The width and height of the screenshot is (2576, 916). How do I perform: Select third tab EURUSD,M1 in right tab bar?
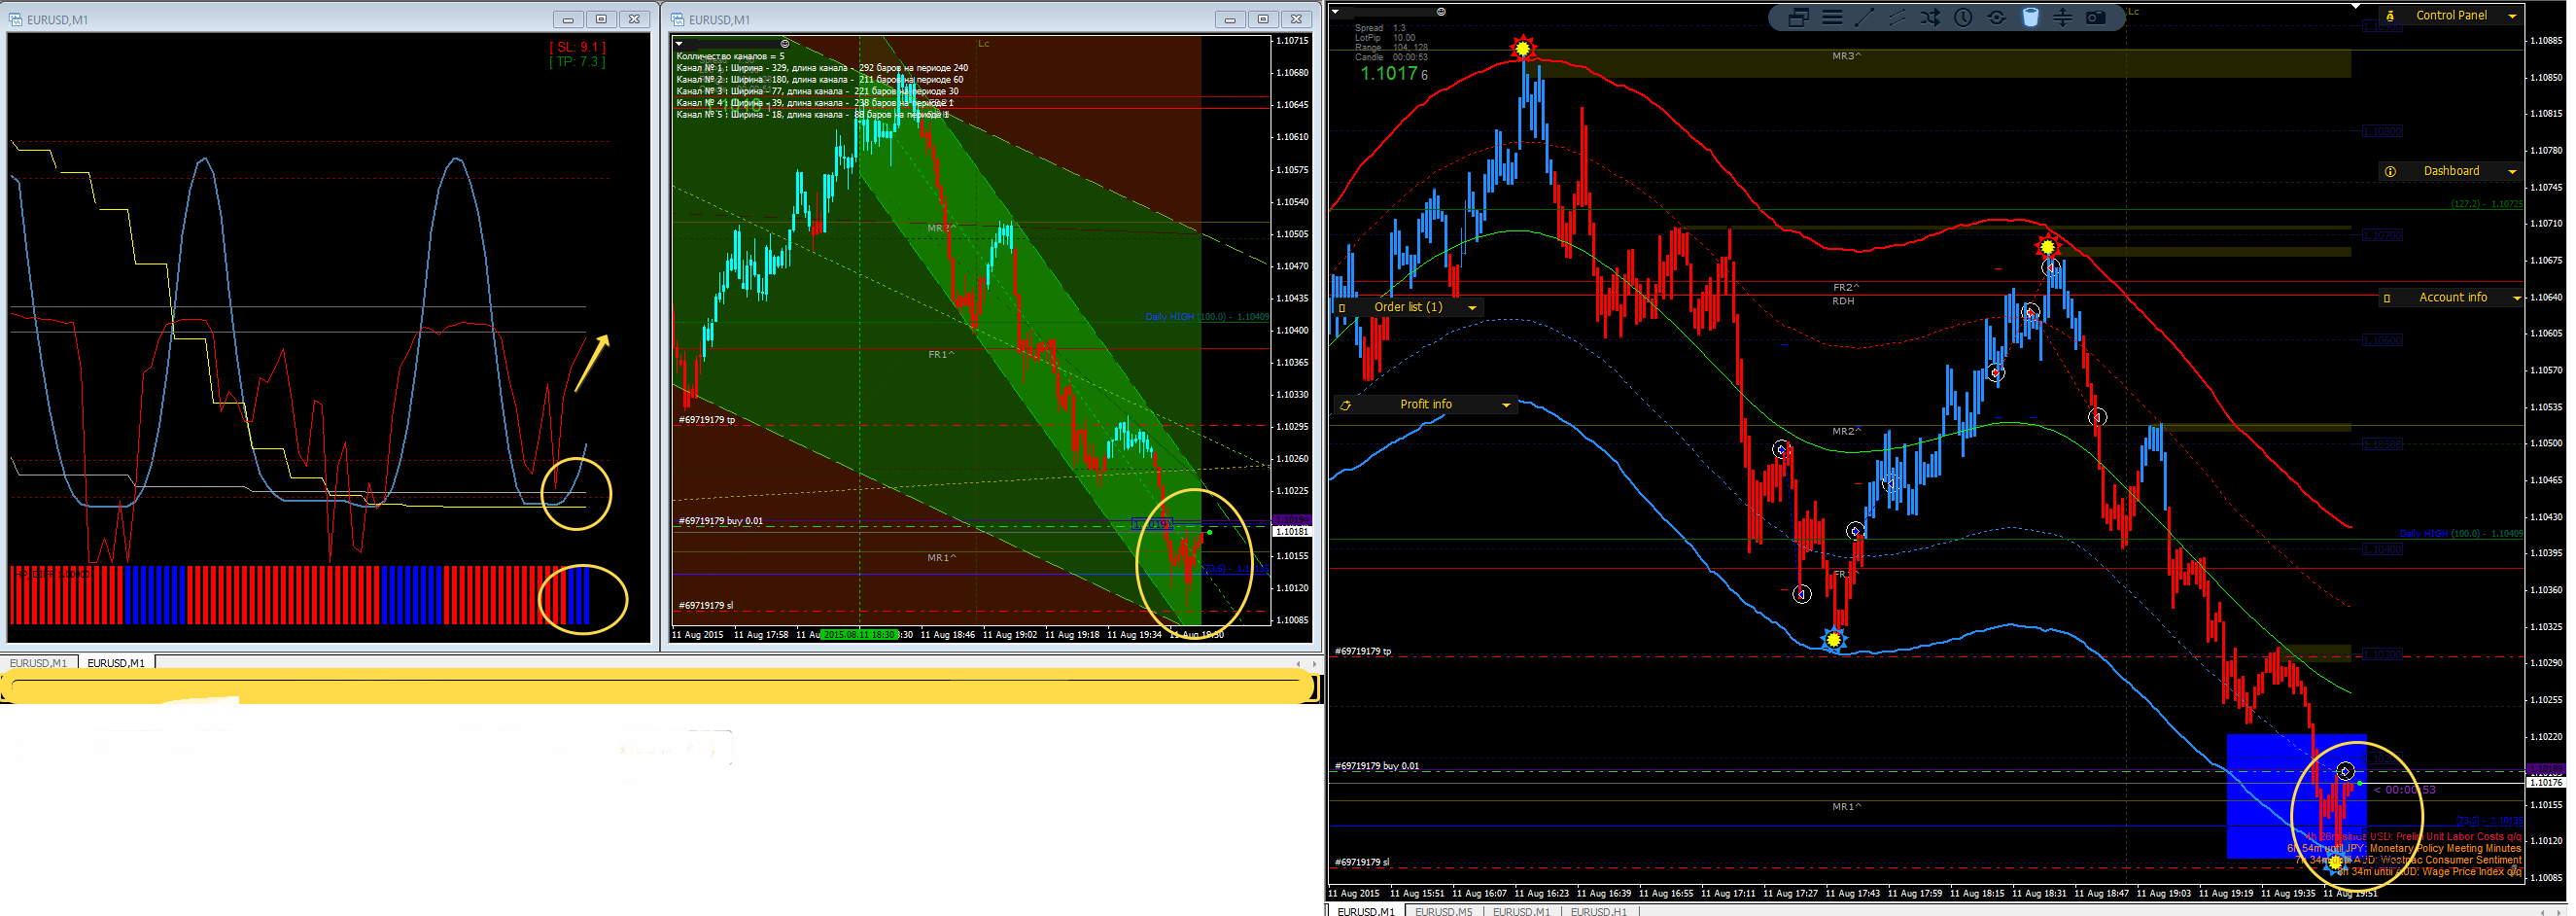[x=1521, y=911]
